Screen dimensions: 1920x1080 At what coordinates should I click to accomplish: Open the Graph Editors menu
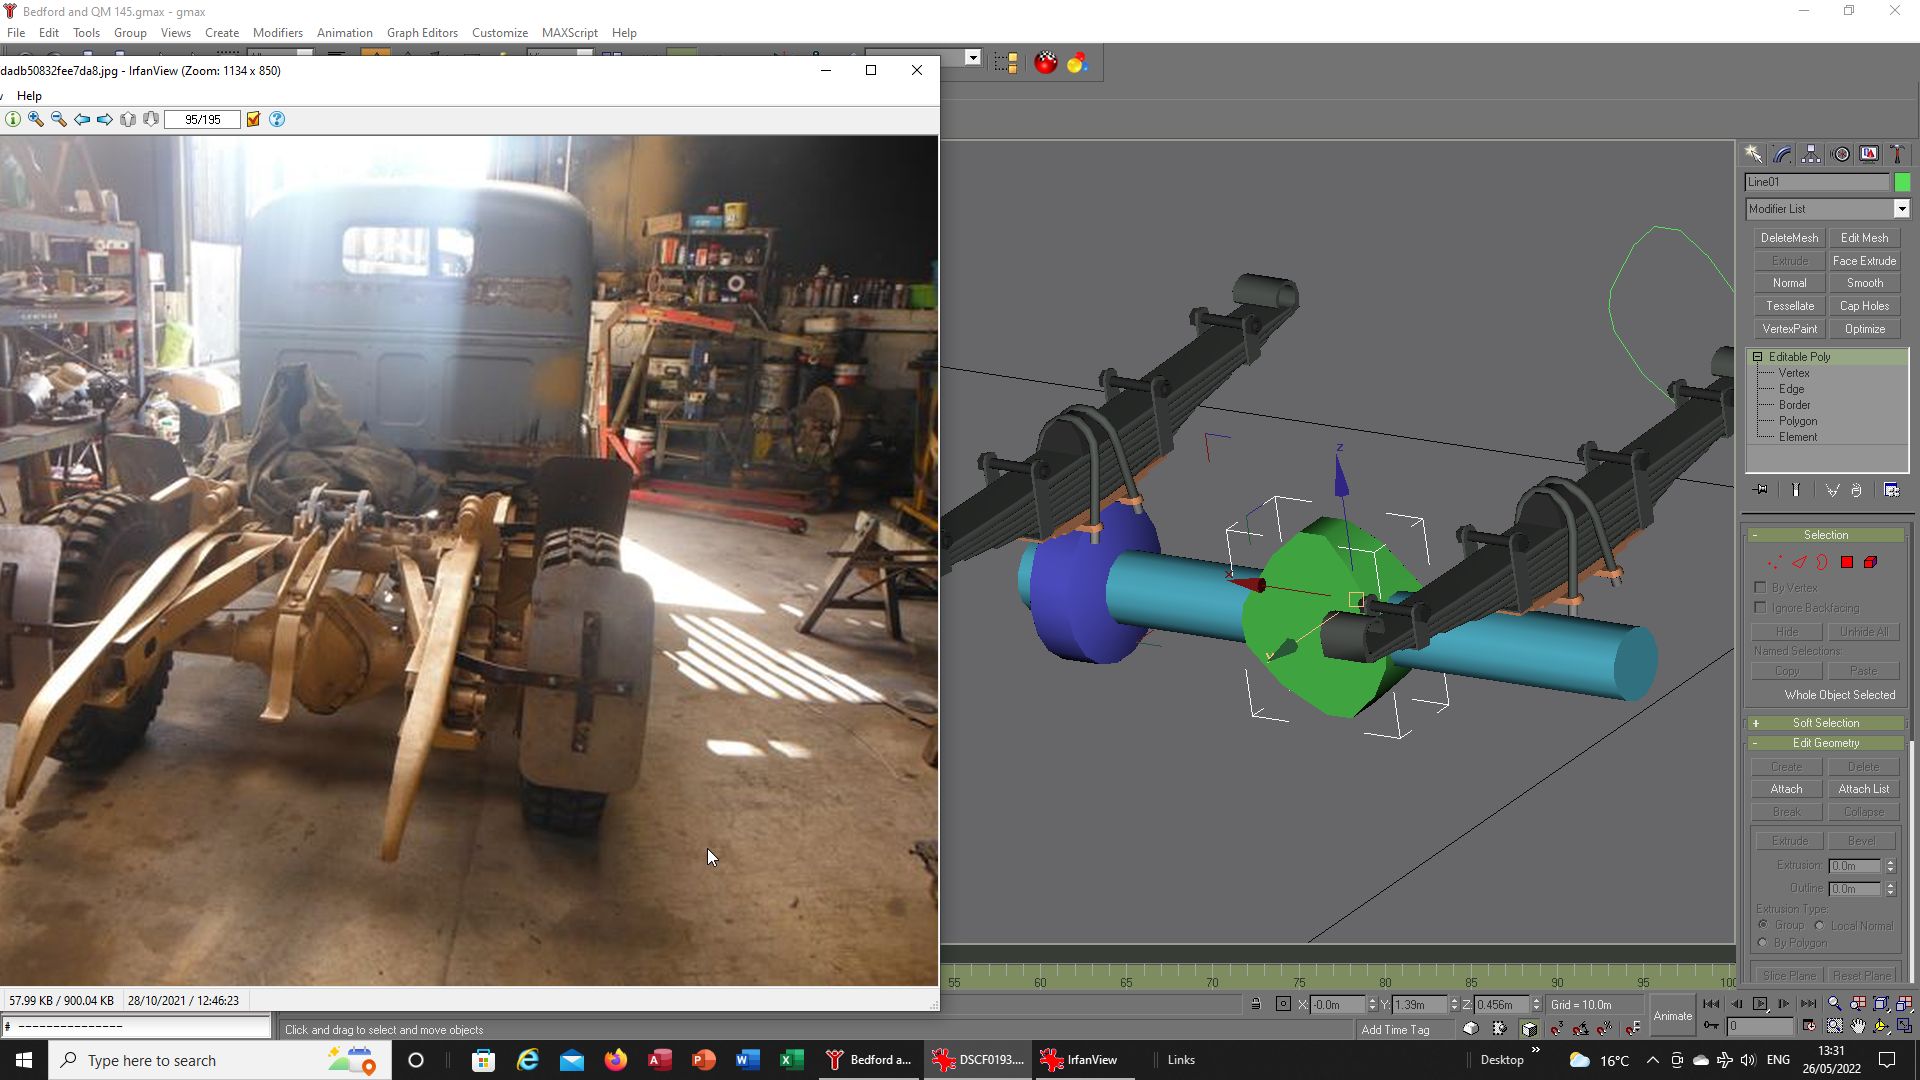click(422, 33)
